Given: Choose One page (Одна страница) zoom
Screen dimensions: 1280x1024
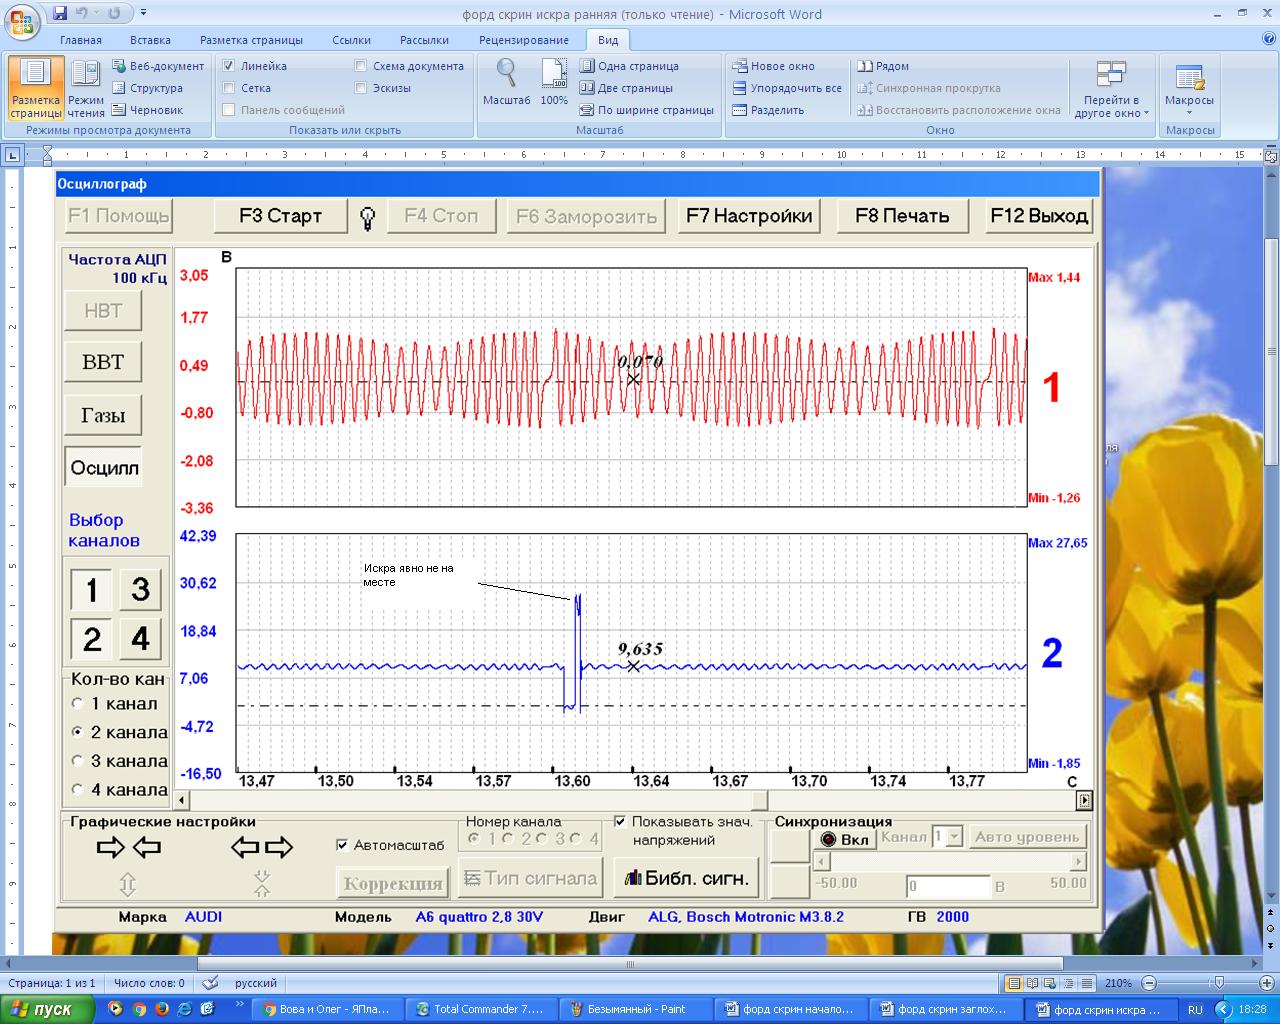Looking at the screenshot, I should (629, 66).
